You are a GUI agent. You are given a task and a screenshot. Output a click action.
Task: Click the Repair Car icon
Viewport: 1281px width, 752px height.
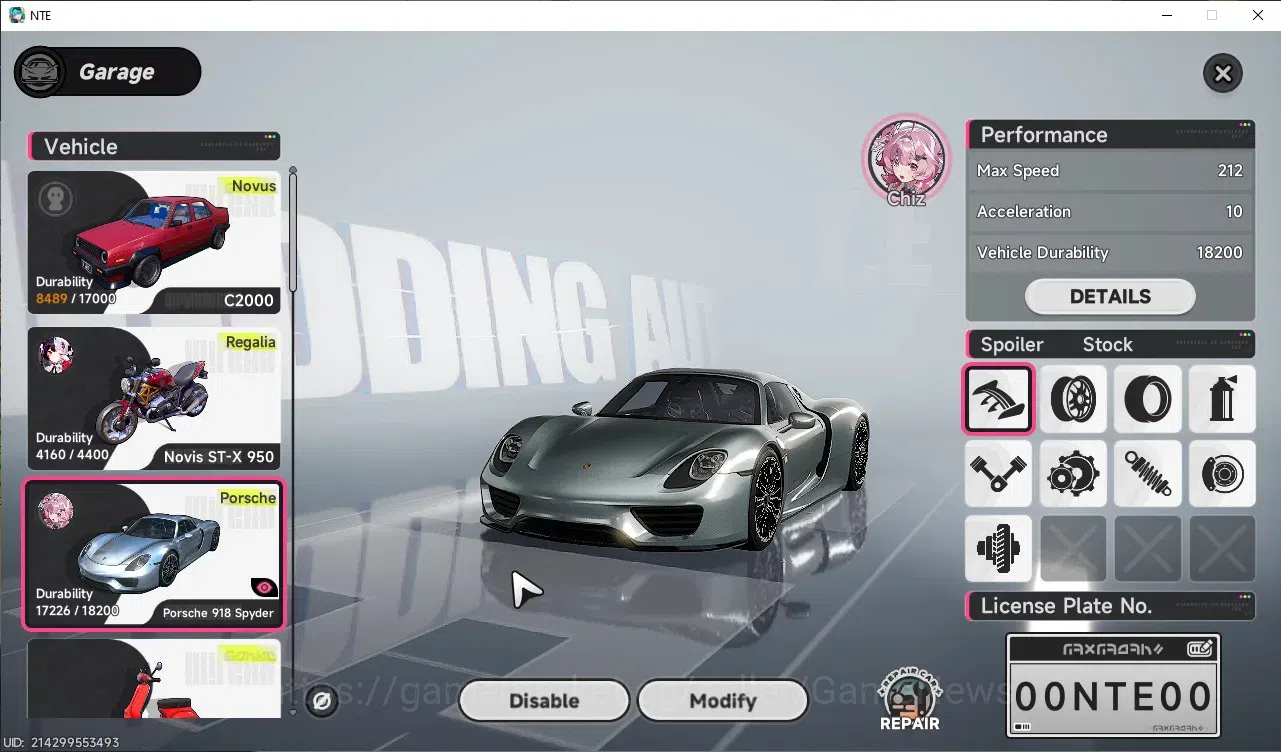[x=909, y=697]
